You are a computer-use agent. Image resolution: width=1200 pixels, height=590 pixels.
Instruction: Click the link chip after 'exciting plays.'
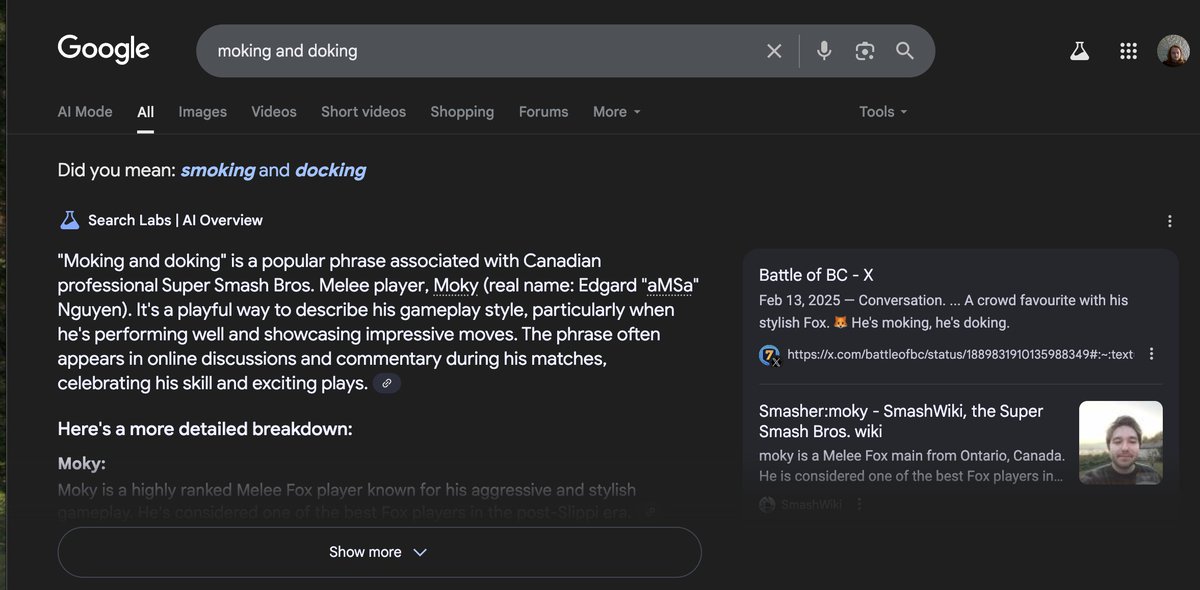click(x=387, y=383)
